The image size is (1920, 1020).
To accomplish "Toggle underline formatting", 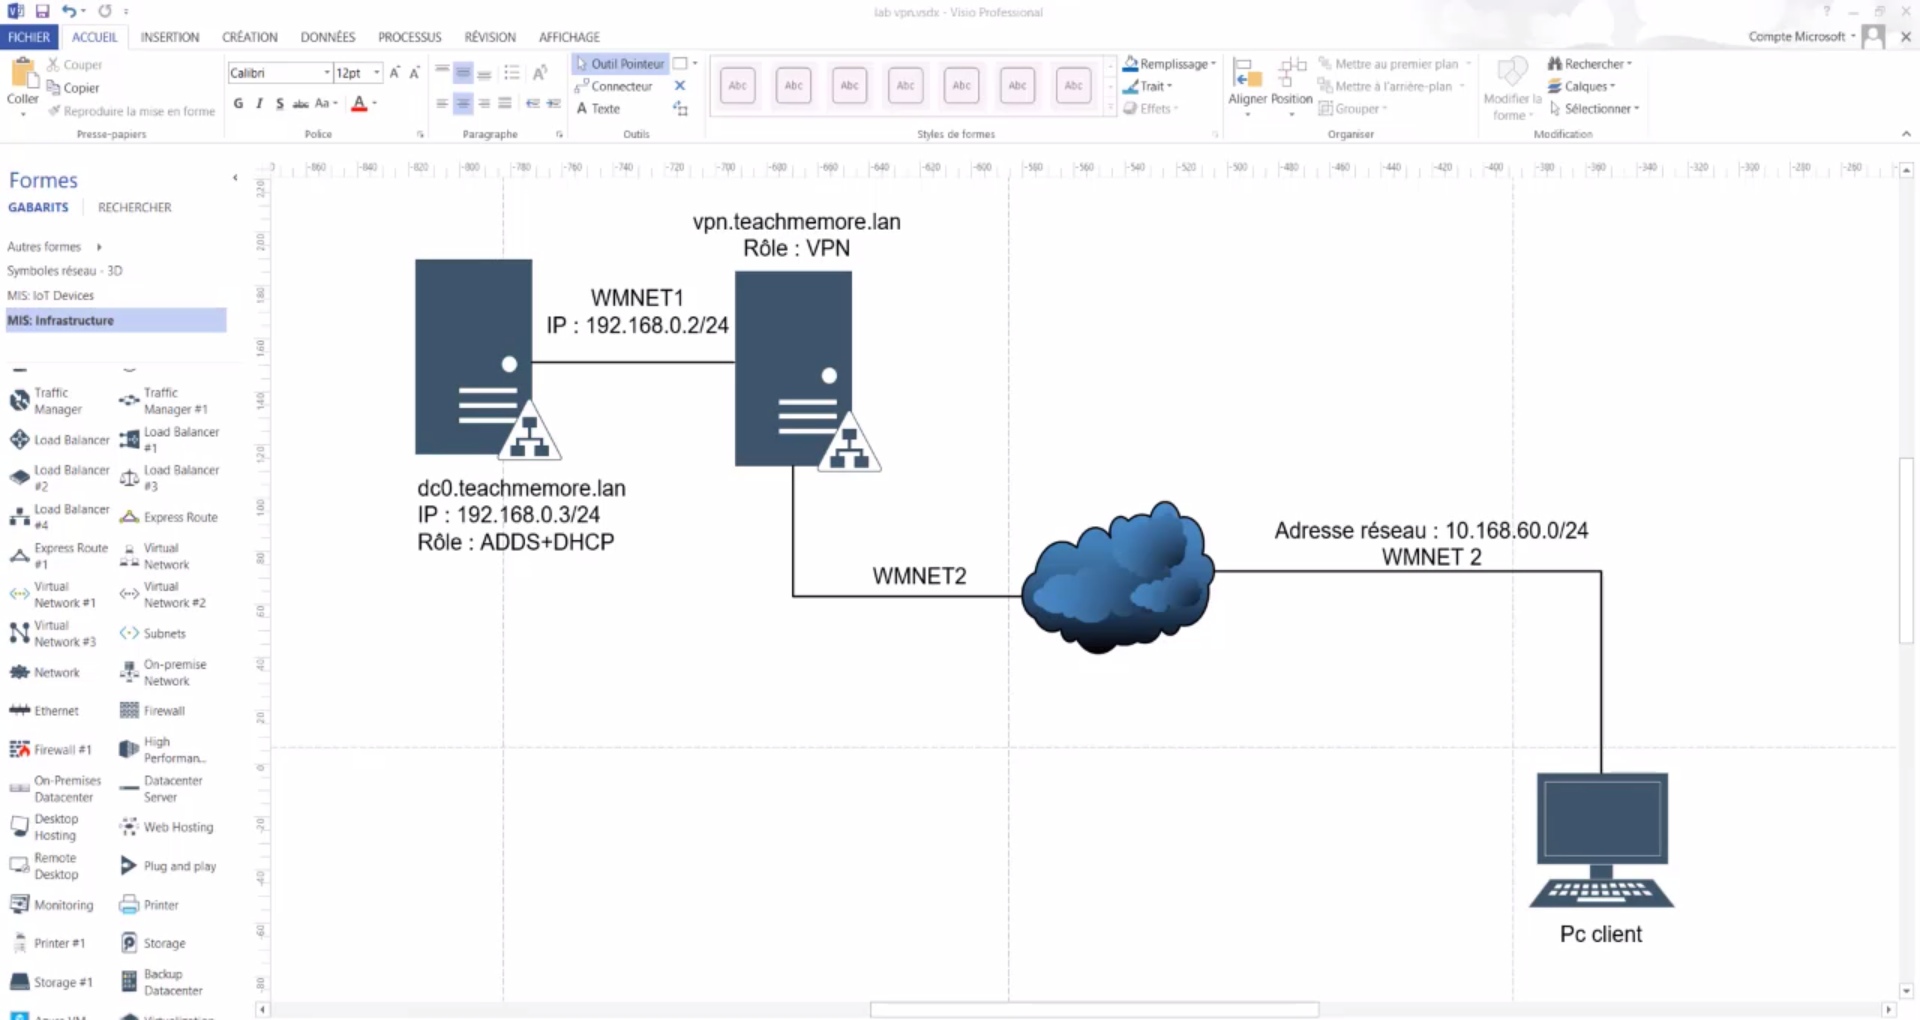I will coord(279,103).
